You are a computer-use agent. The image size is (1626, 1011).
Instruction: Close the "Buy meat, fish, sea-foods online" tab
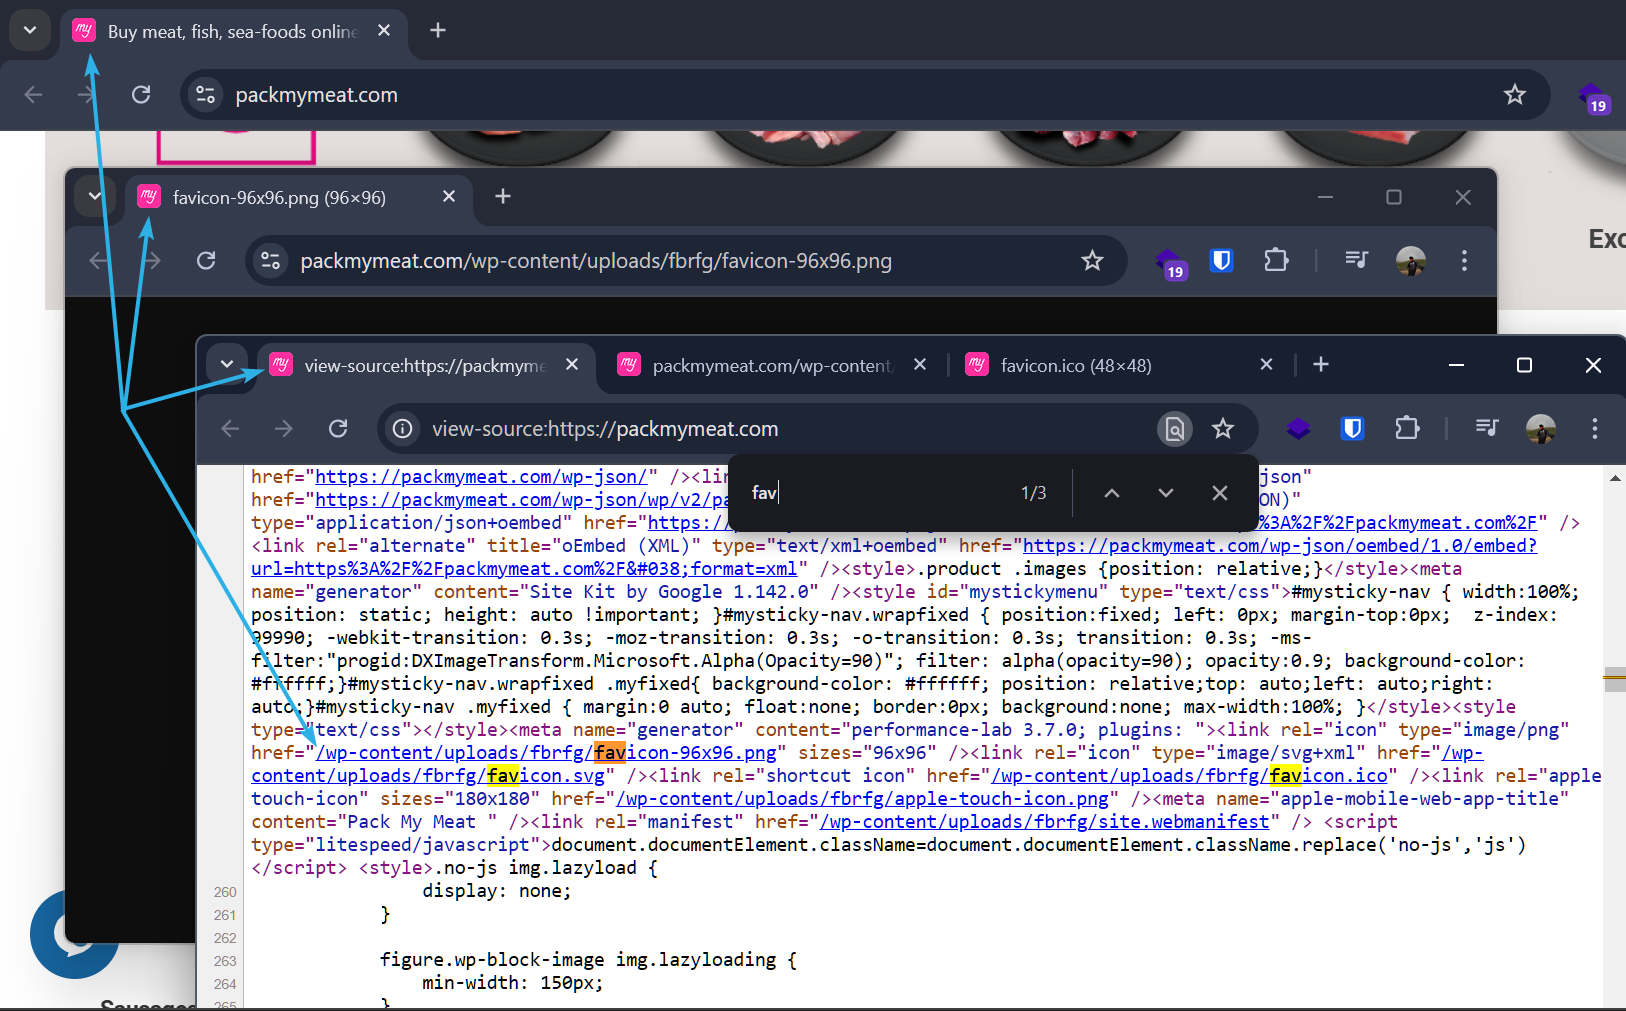click(384, 31)
